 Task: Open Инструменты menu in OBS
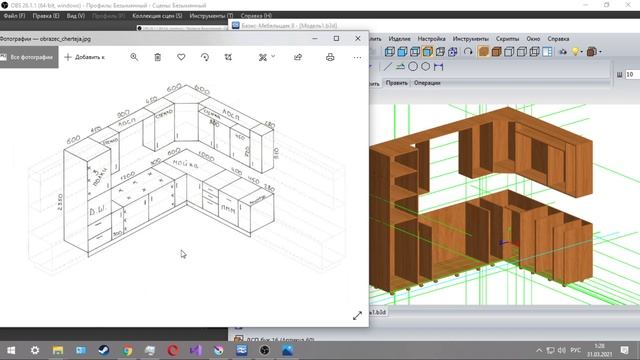click(x=211, y=16)
